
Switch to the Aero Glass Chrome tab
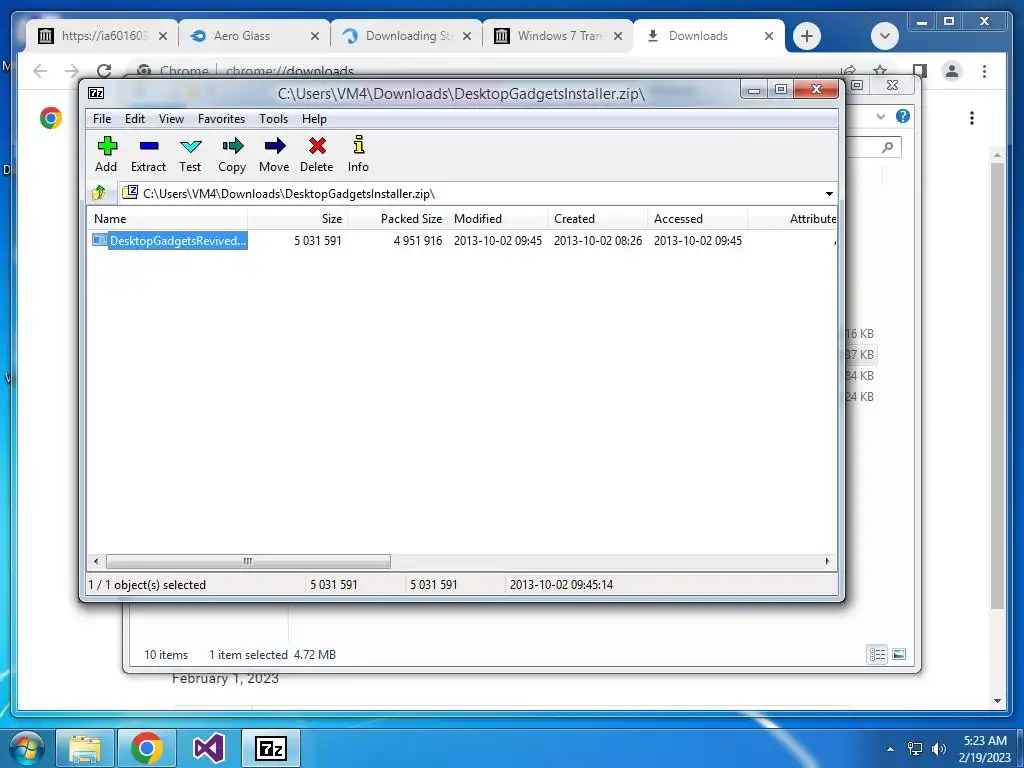coord(255,36)
